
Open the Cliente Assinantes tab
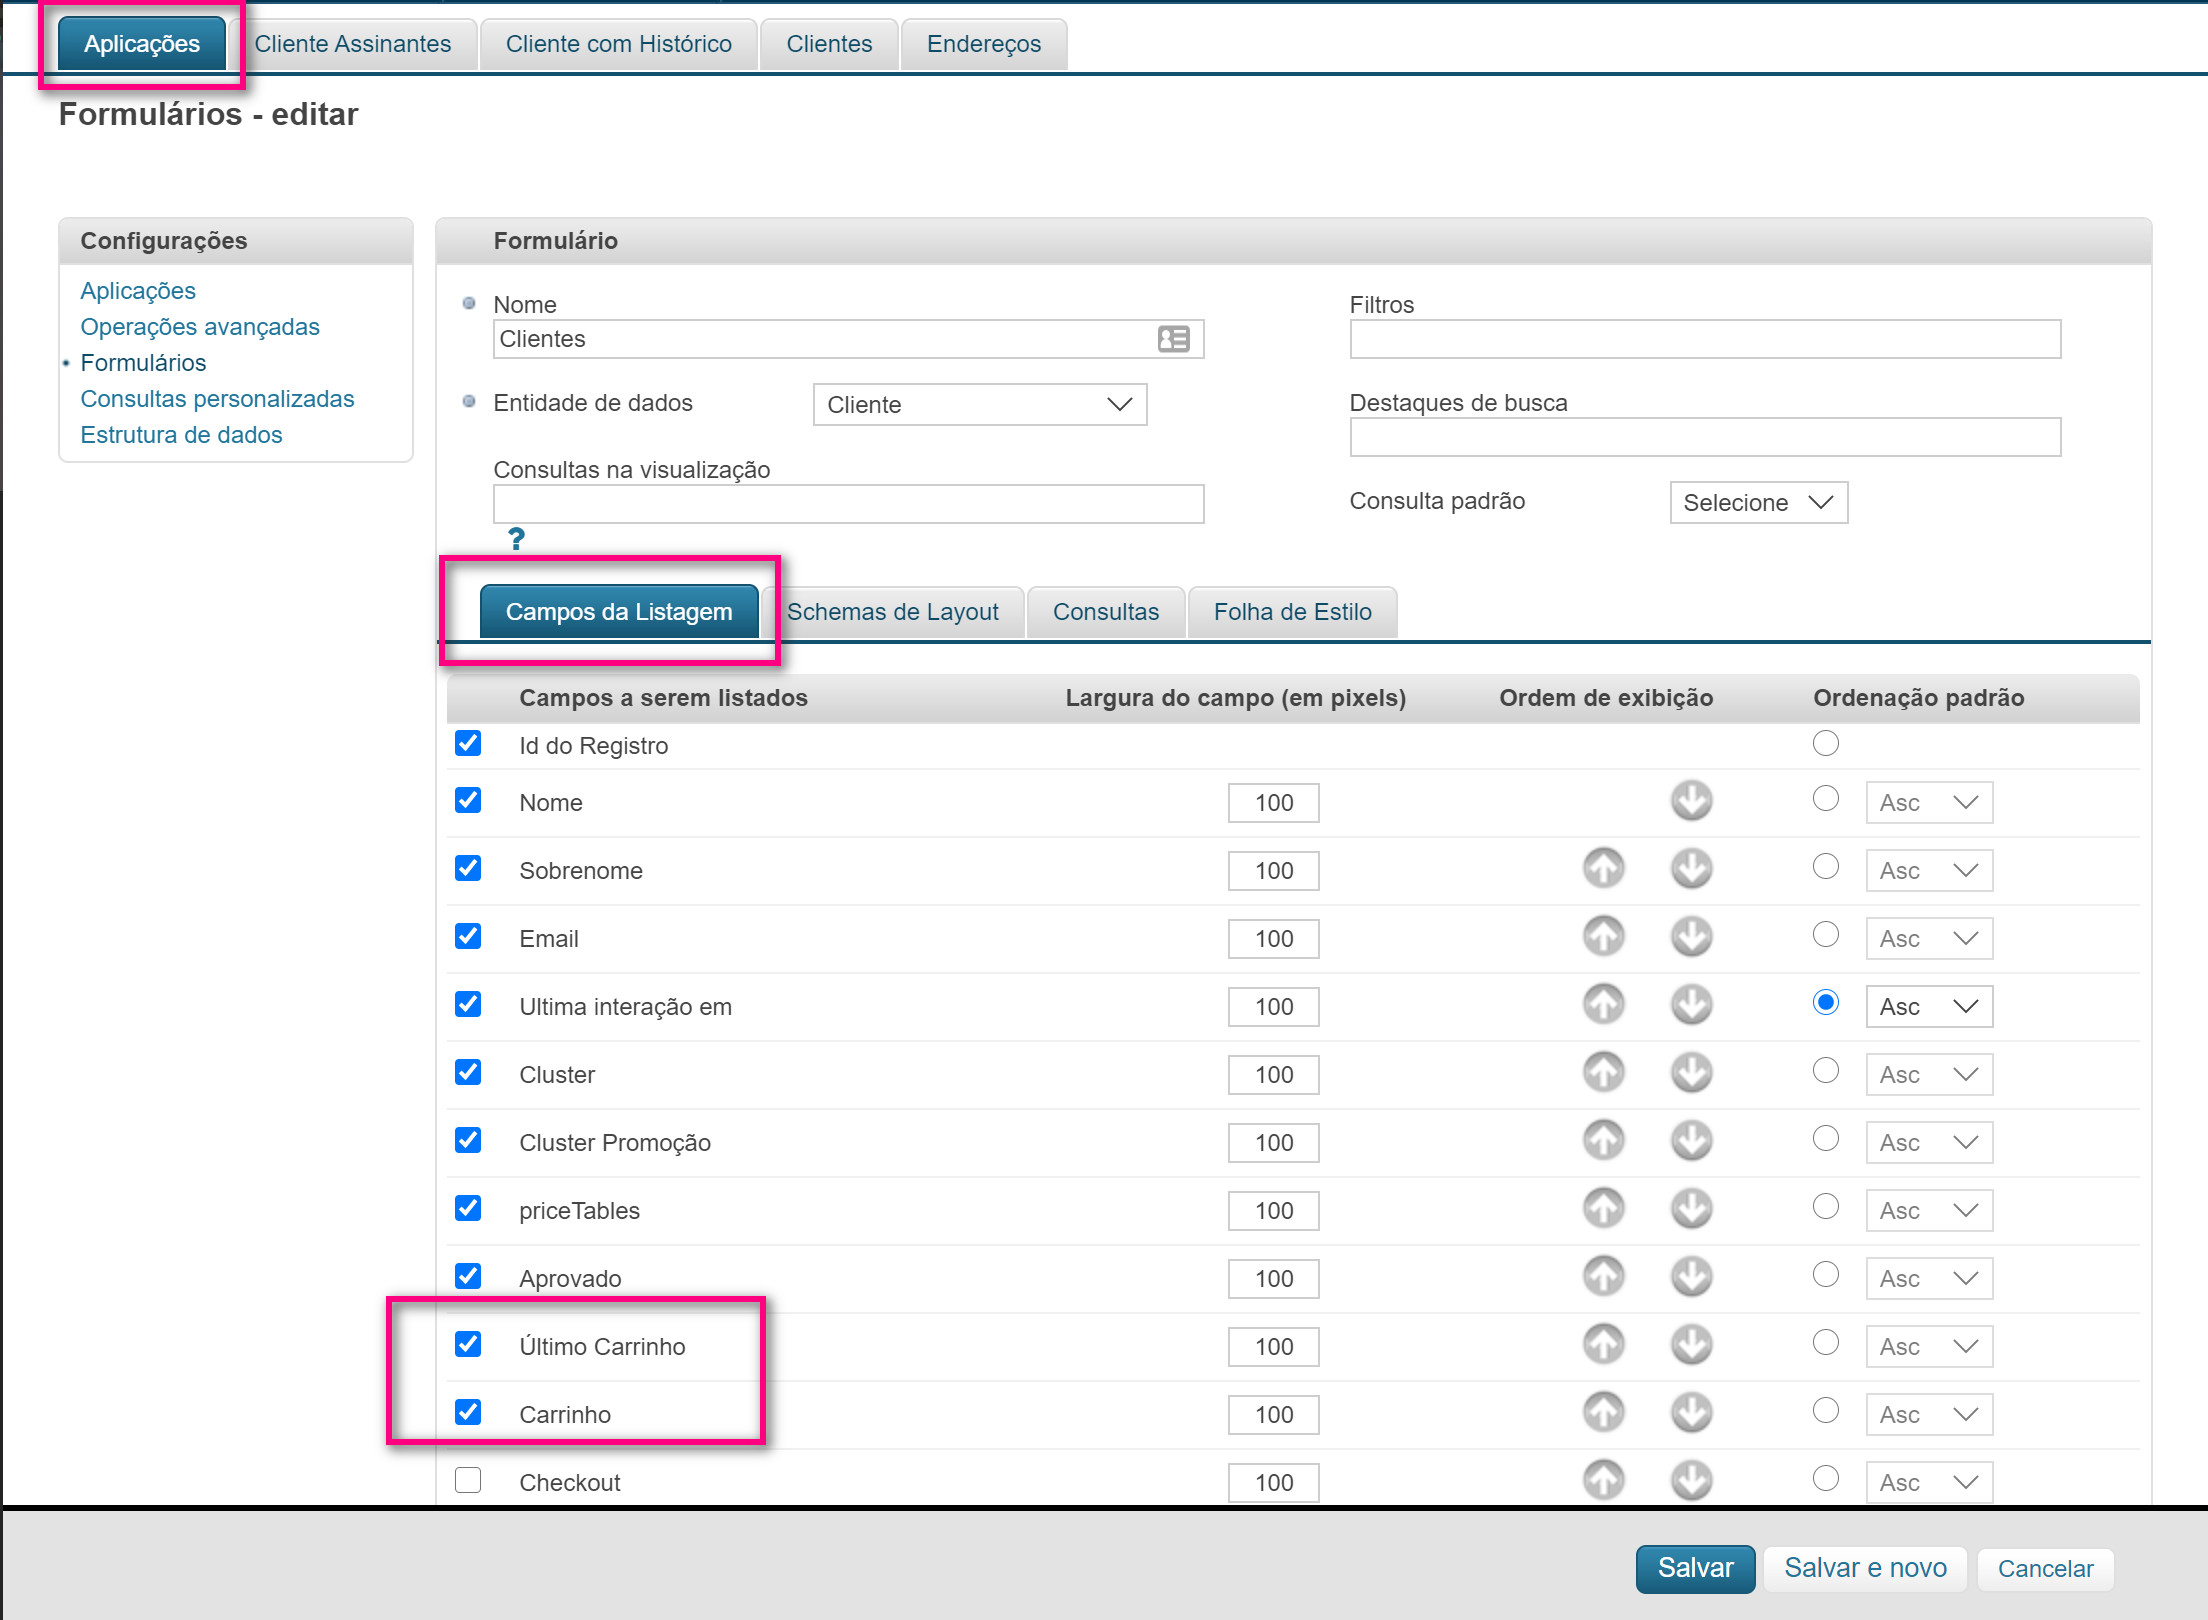click(352, 44)
